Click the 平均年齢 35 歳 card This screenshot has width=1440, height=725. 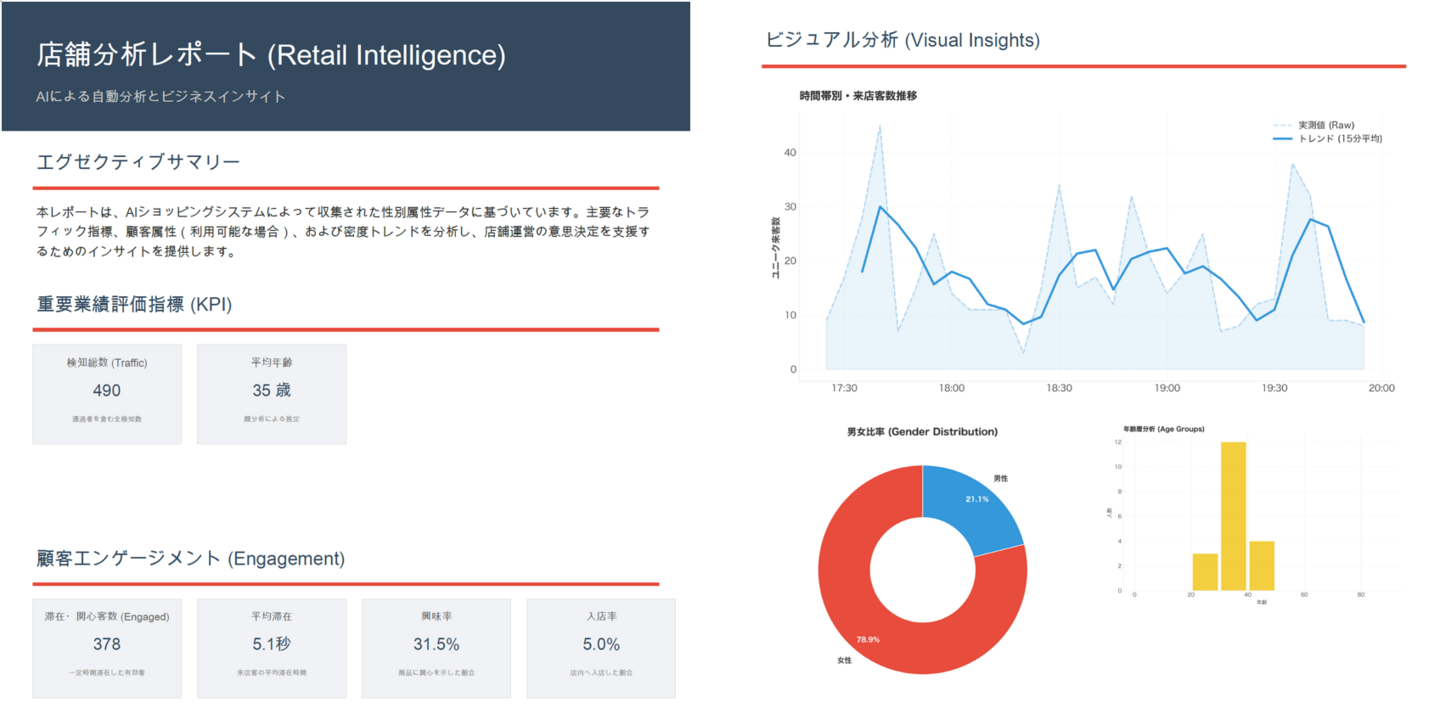coord(271,394)
